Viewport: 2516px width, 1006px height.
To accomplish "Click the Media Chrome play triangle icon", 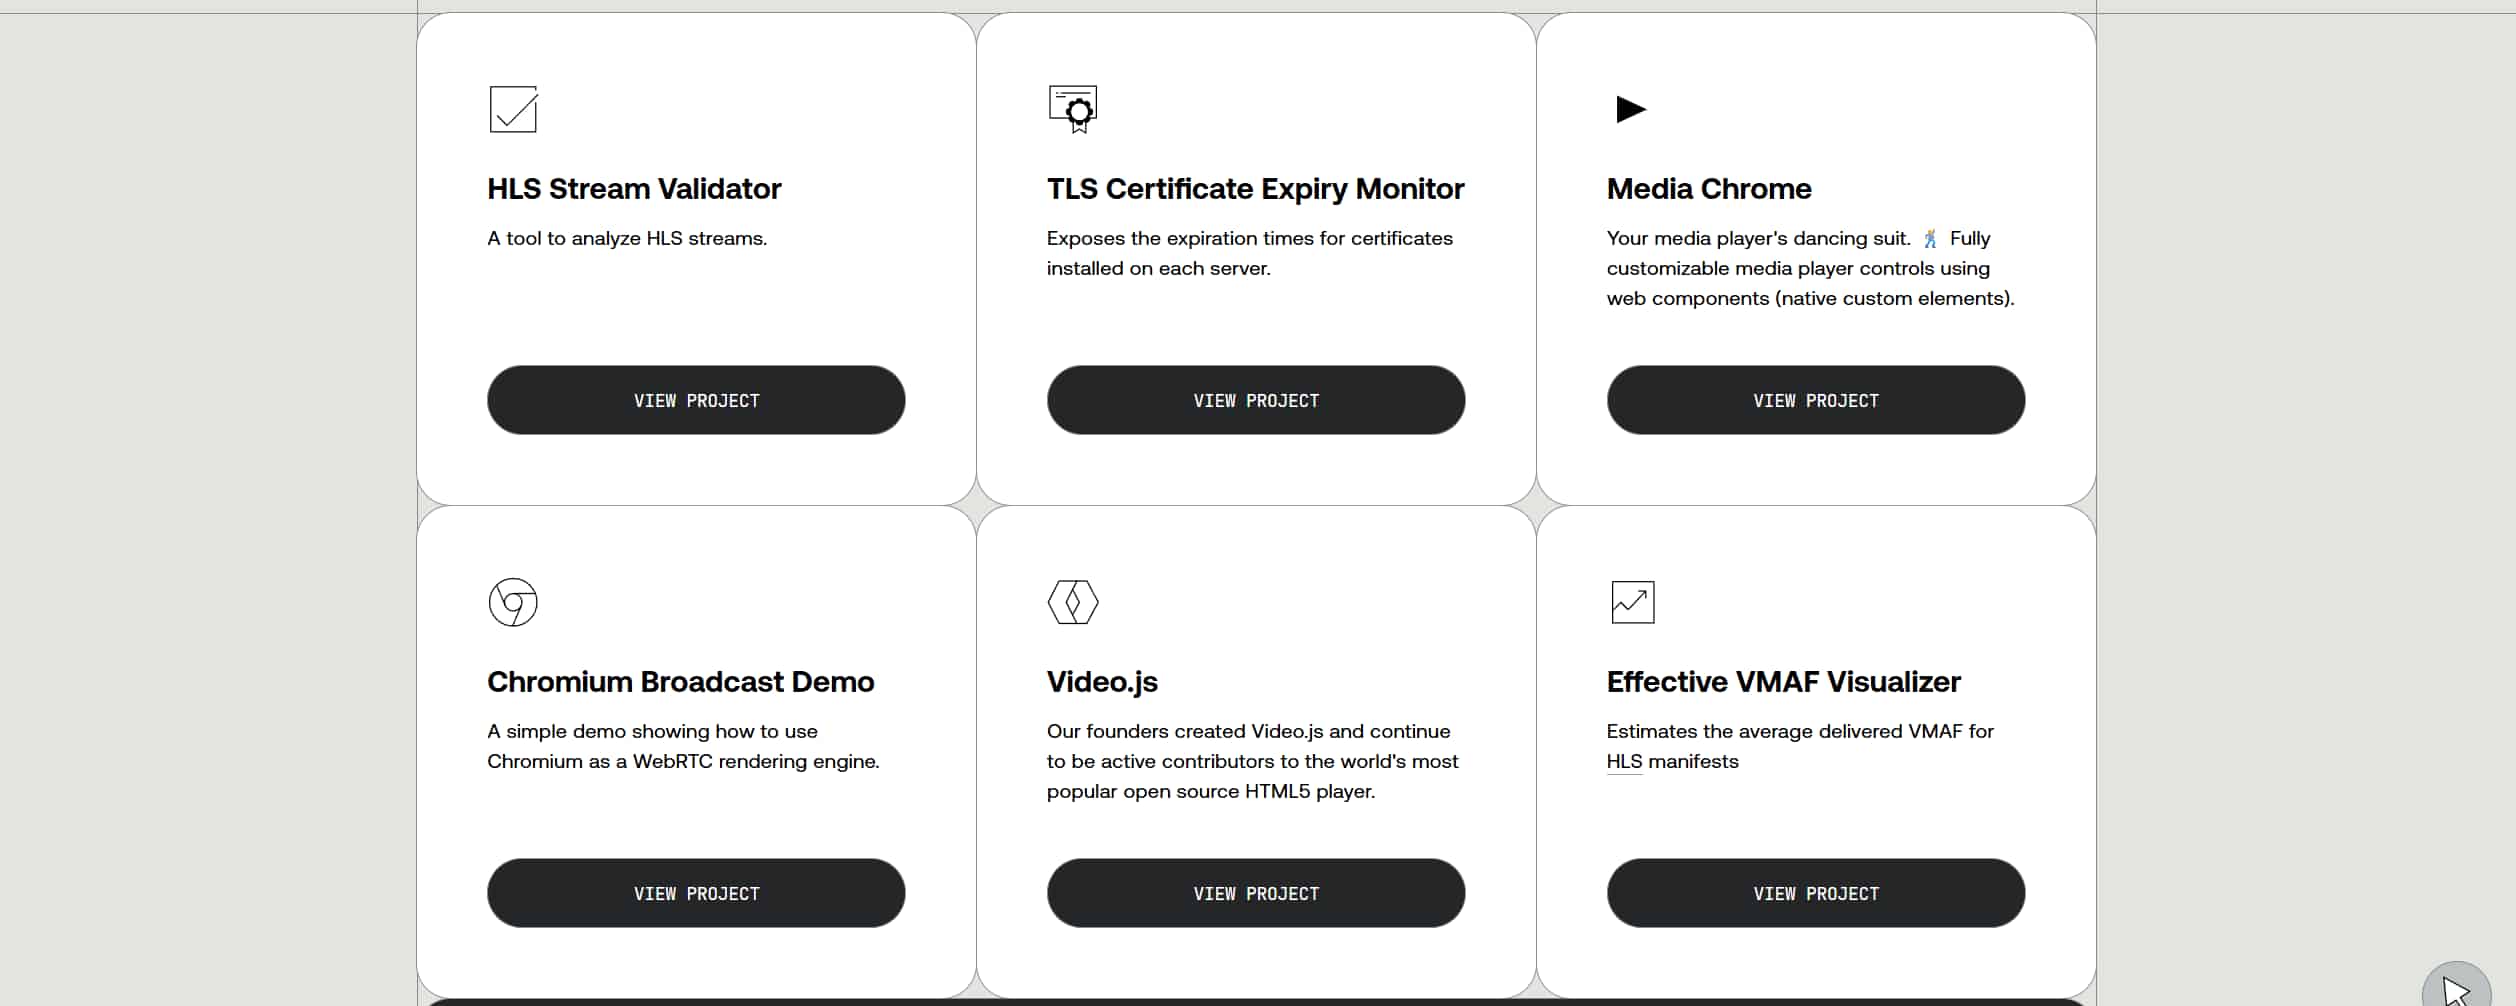I will (1631, 109).
